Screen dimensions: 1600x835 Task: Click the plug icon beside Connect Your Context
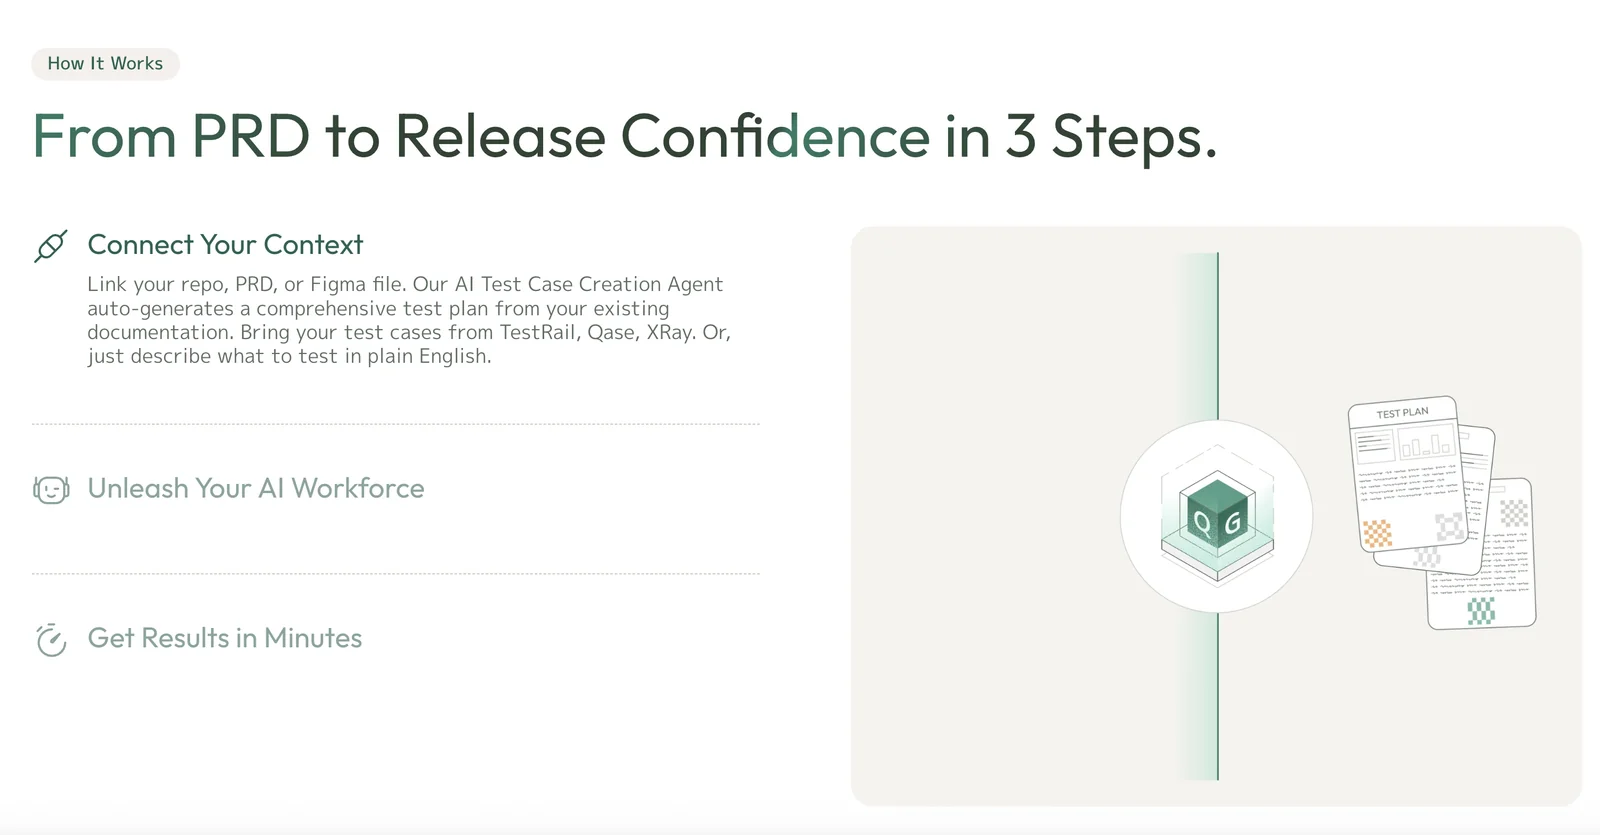pyautogui.click(x=51, y=246)
